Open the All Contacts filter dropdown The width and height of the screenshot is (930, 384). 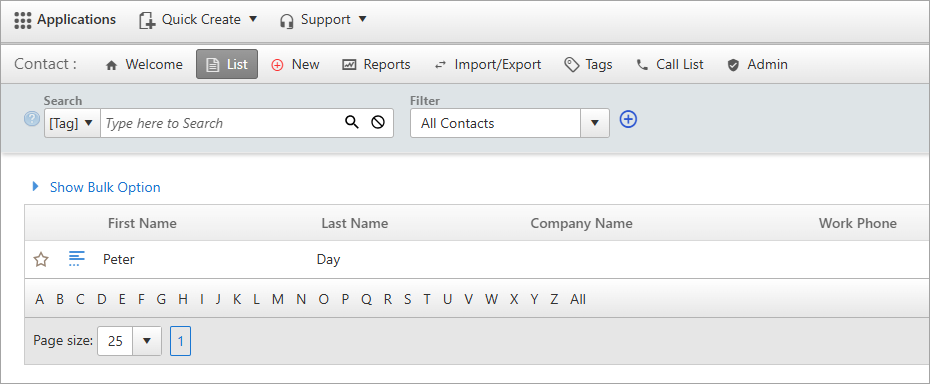[595, 123]
